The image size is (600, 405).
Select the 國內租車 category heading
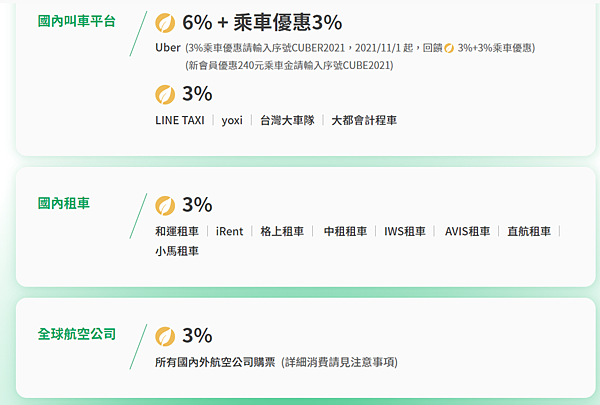click(64, 203)
